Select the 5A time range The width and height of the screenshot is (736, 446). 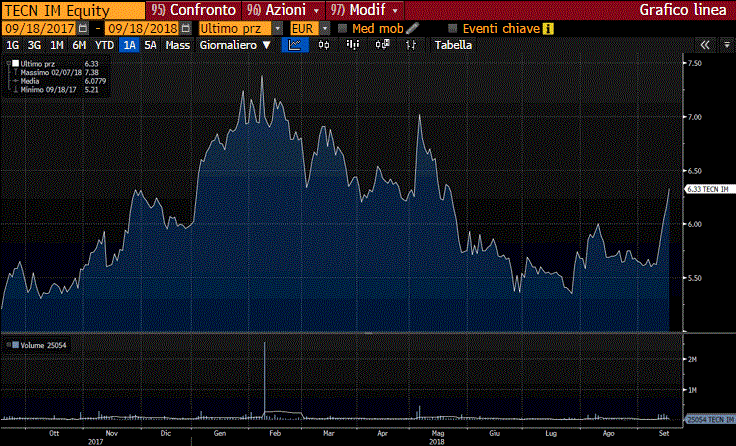click(x=150, y=45)
